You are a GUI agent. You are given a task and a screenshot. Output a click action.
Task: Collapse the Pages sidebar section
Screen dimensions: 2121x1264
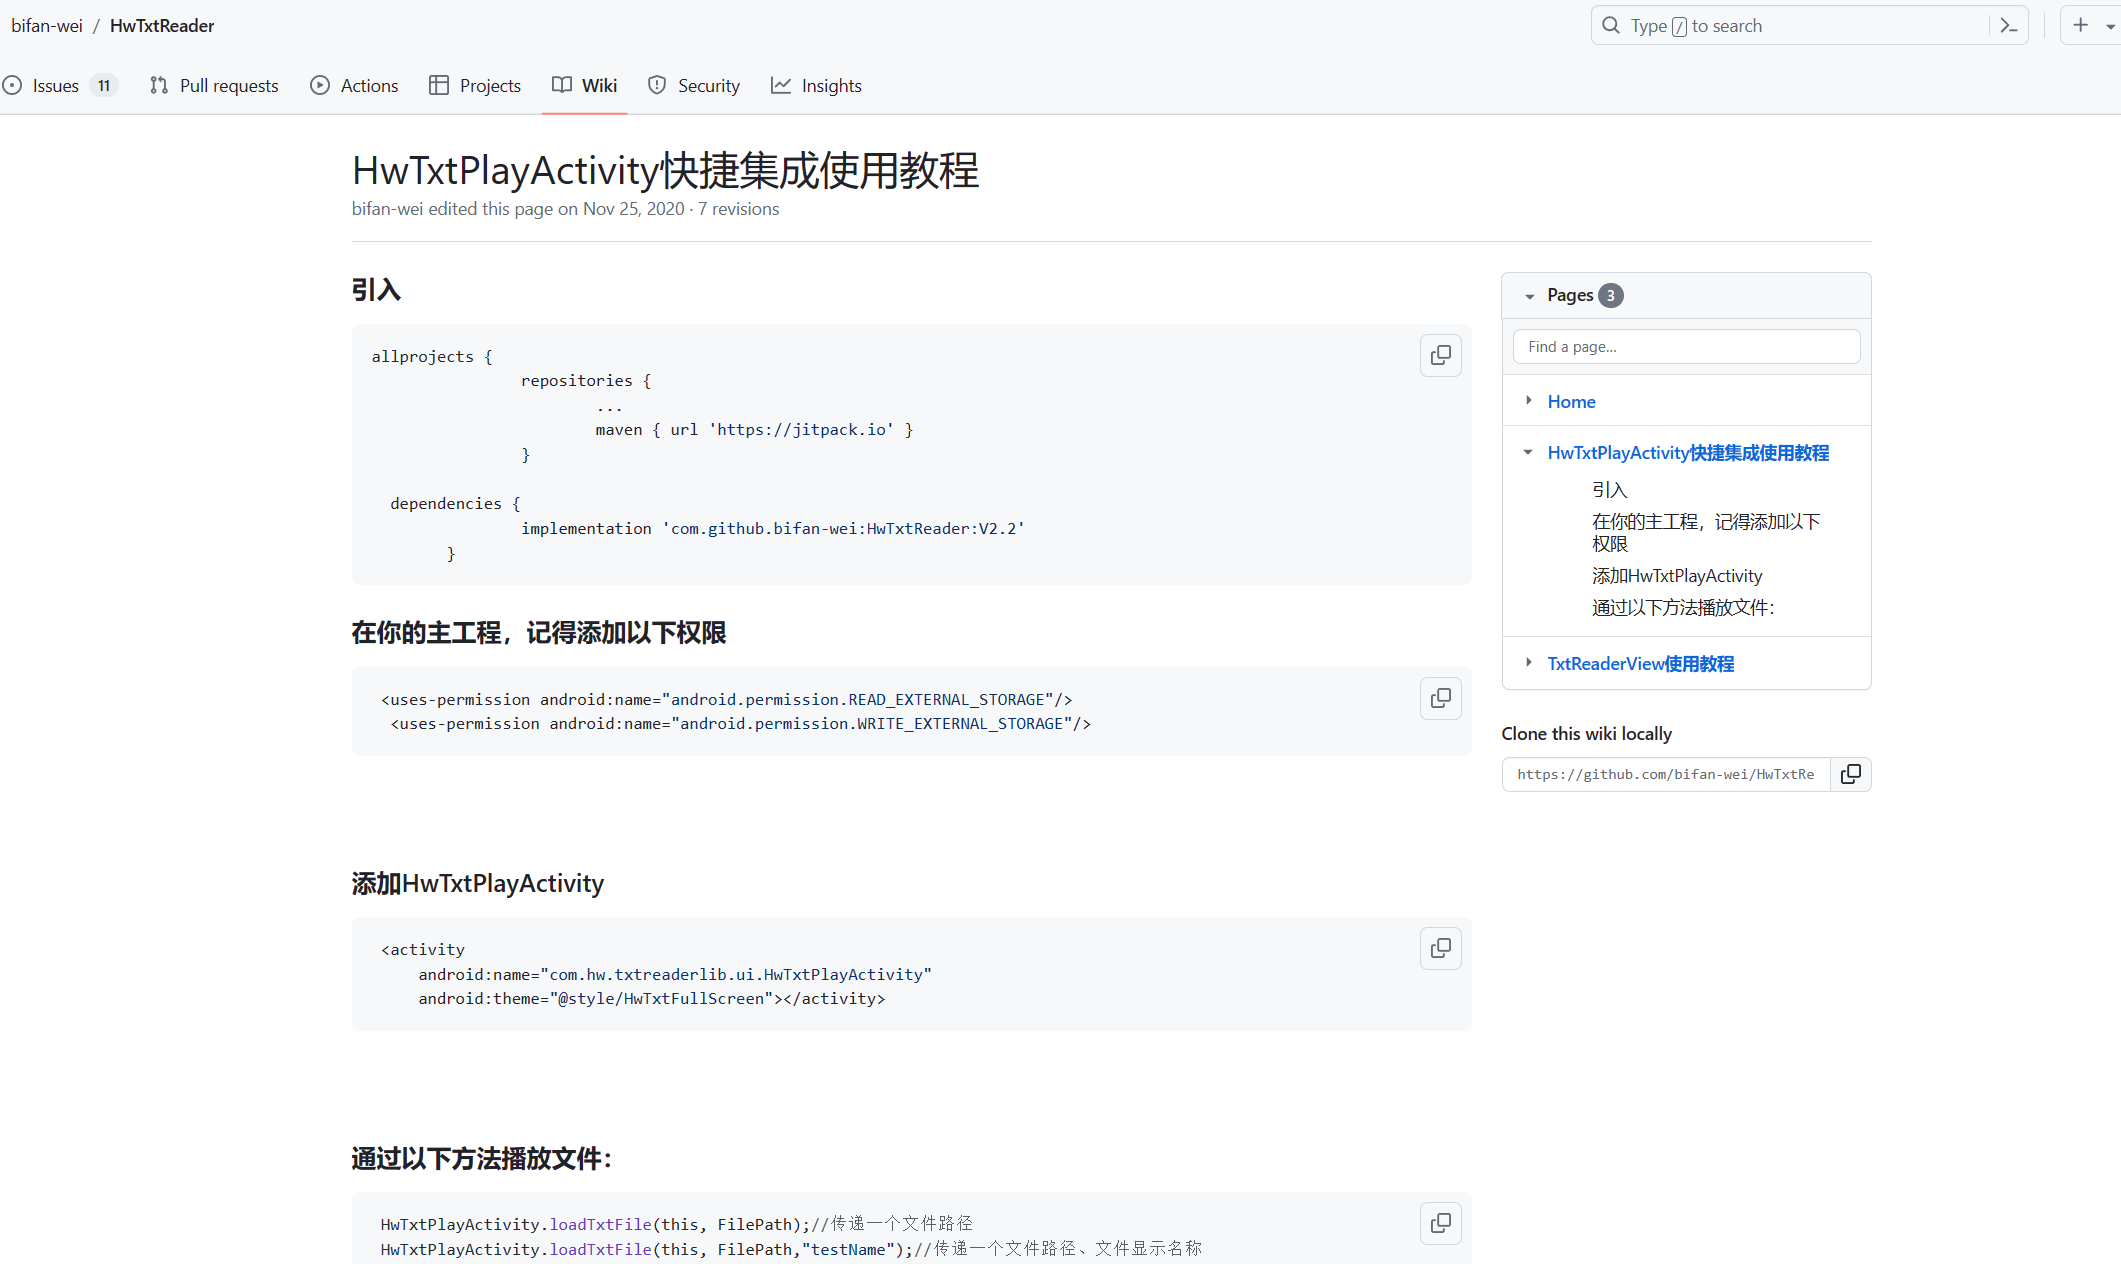pos(1529,296)
